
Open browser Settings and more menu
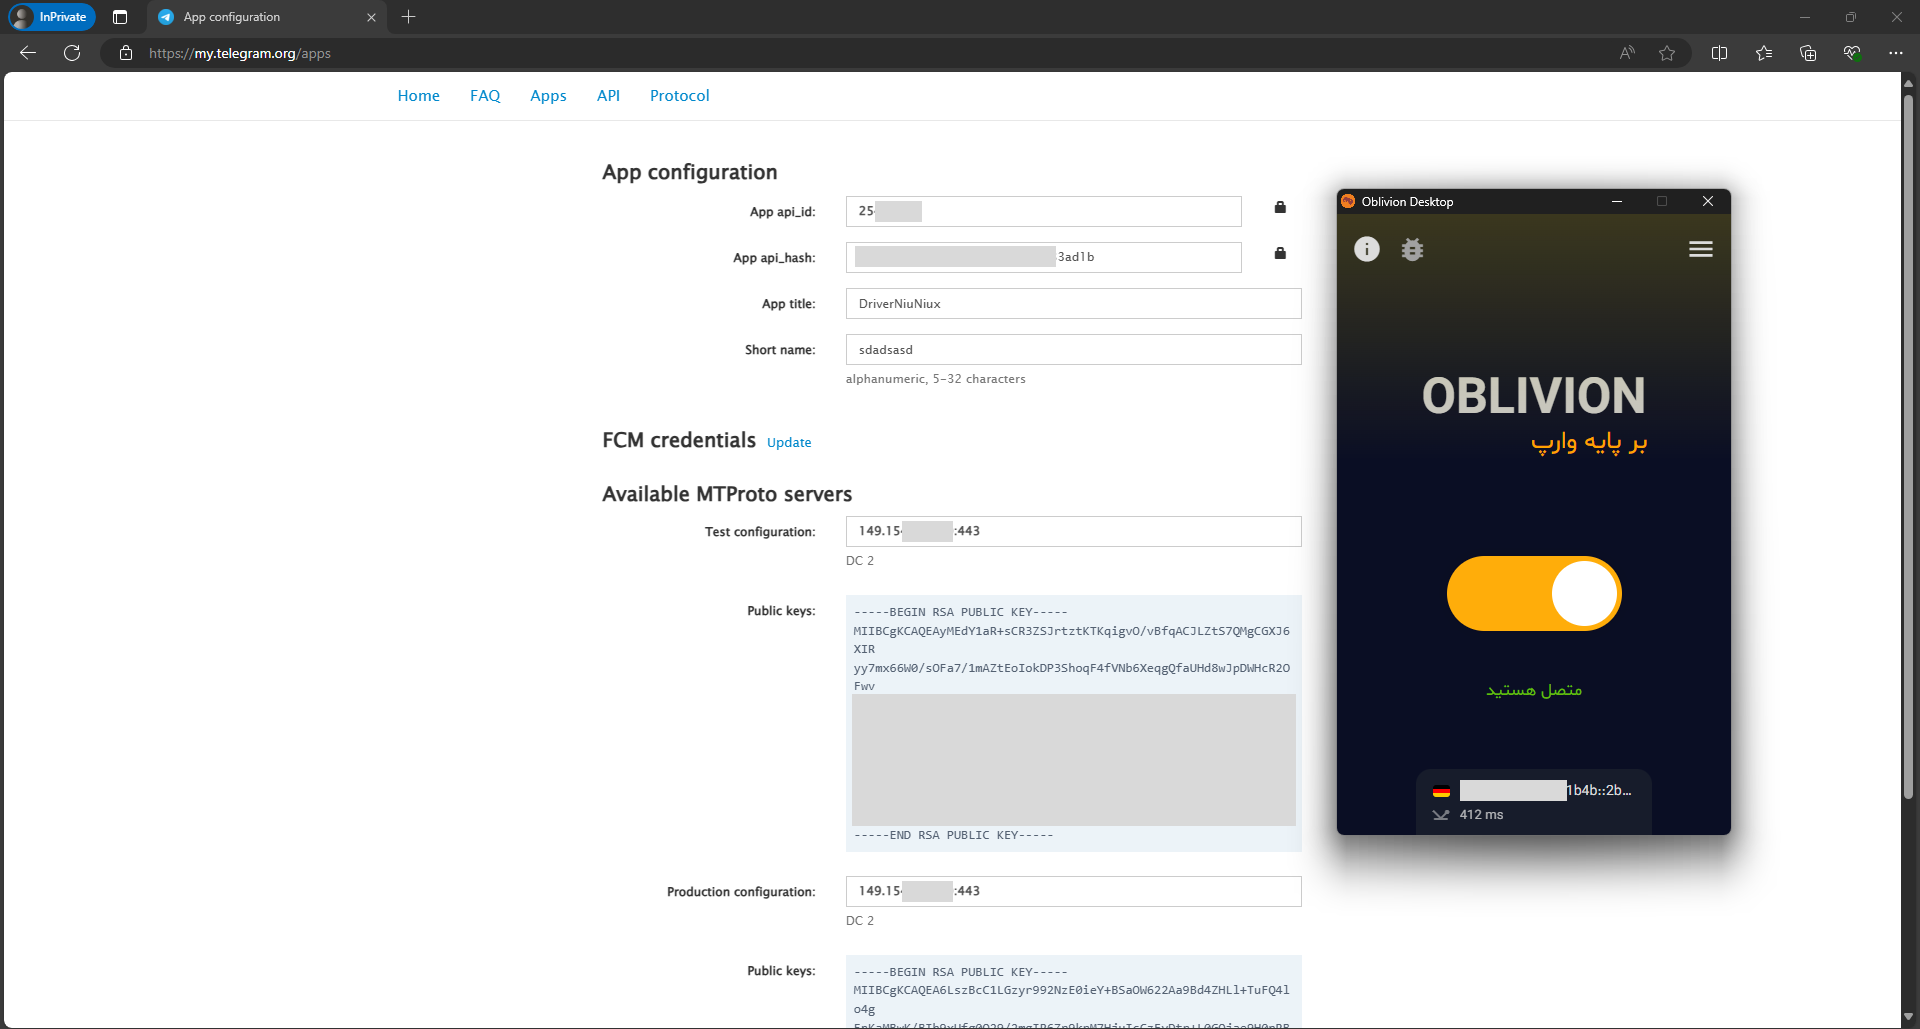pyautogui.click(x=1896, y=53)
